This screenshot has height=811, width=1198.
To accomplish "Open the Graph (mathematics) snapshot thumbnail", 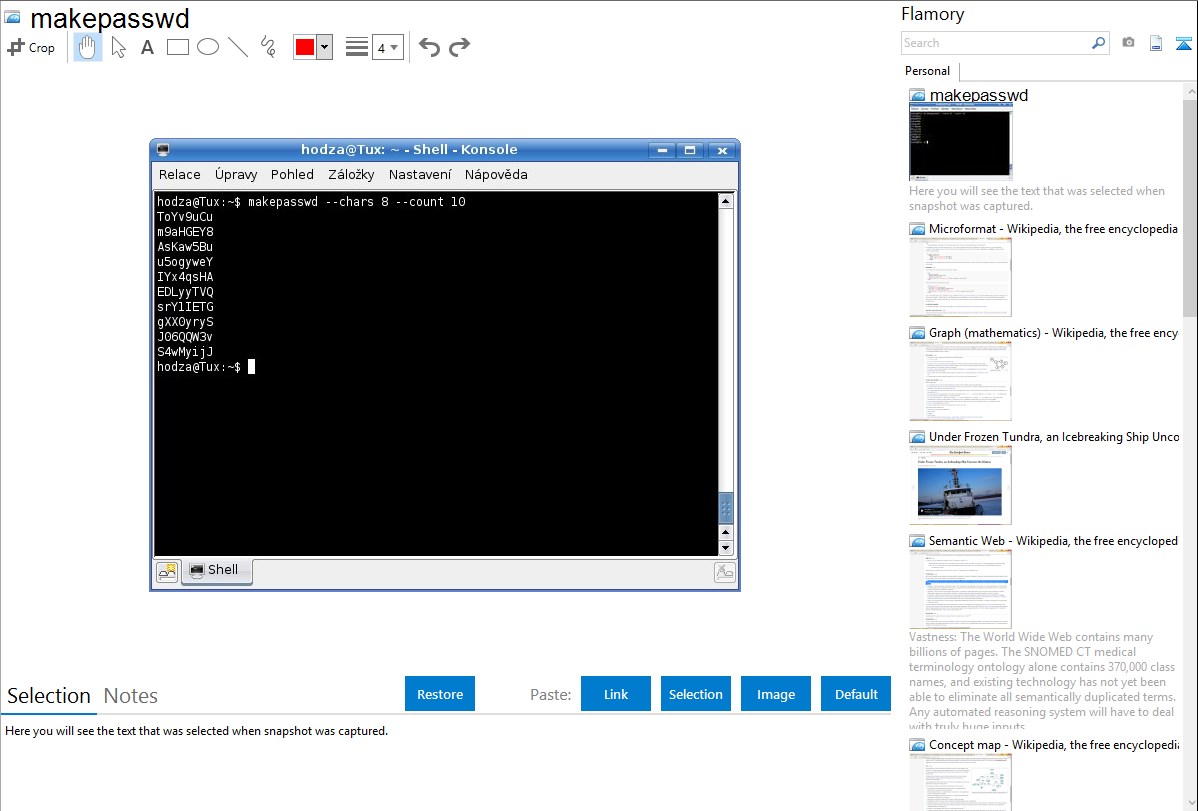I will click(x=960, y=382).
